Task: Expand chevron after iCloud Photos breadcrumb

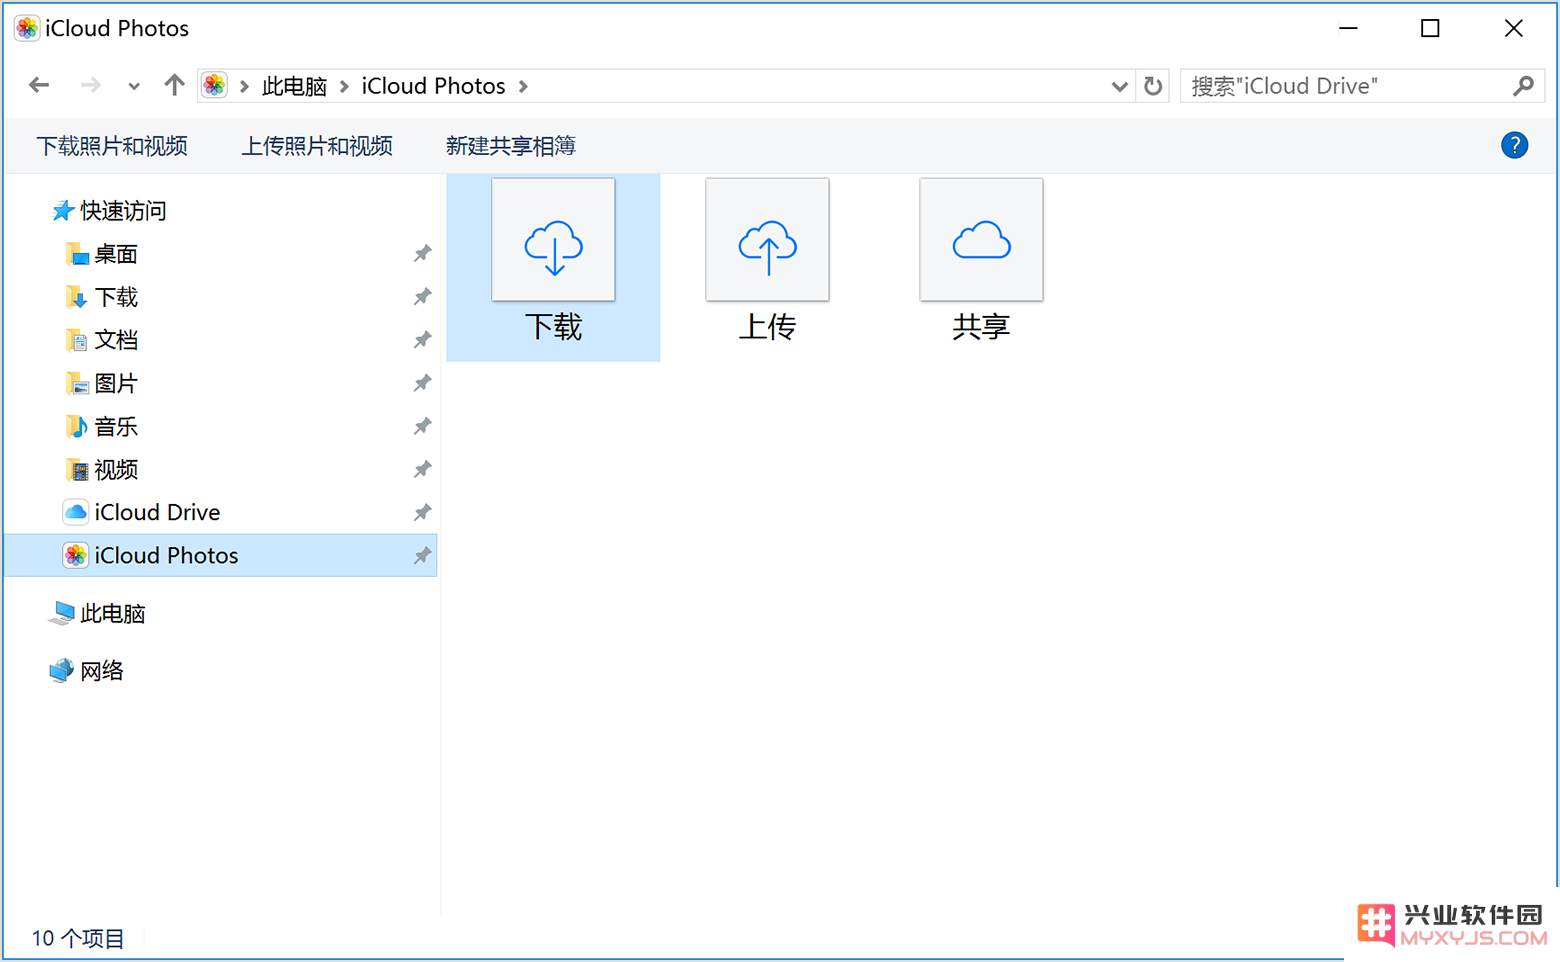Action: pyautogui.click(x=523, y=87)
